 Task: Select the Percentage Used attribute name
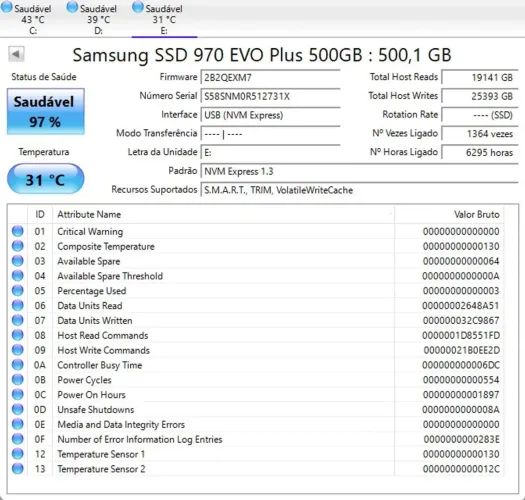coord(92,291)
